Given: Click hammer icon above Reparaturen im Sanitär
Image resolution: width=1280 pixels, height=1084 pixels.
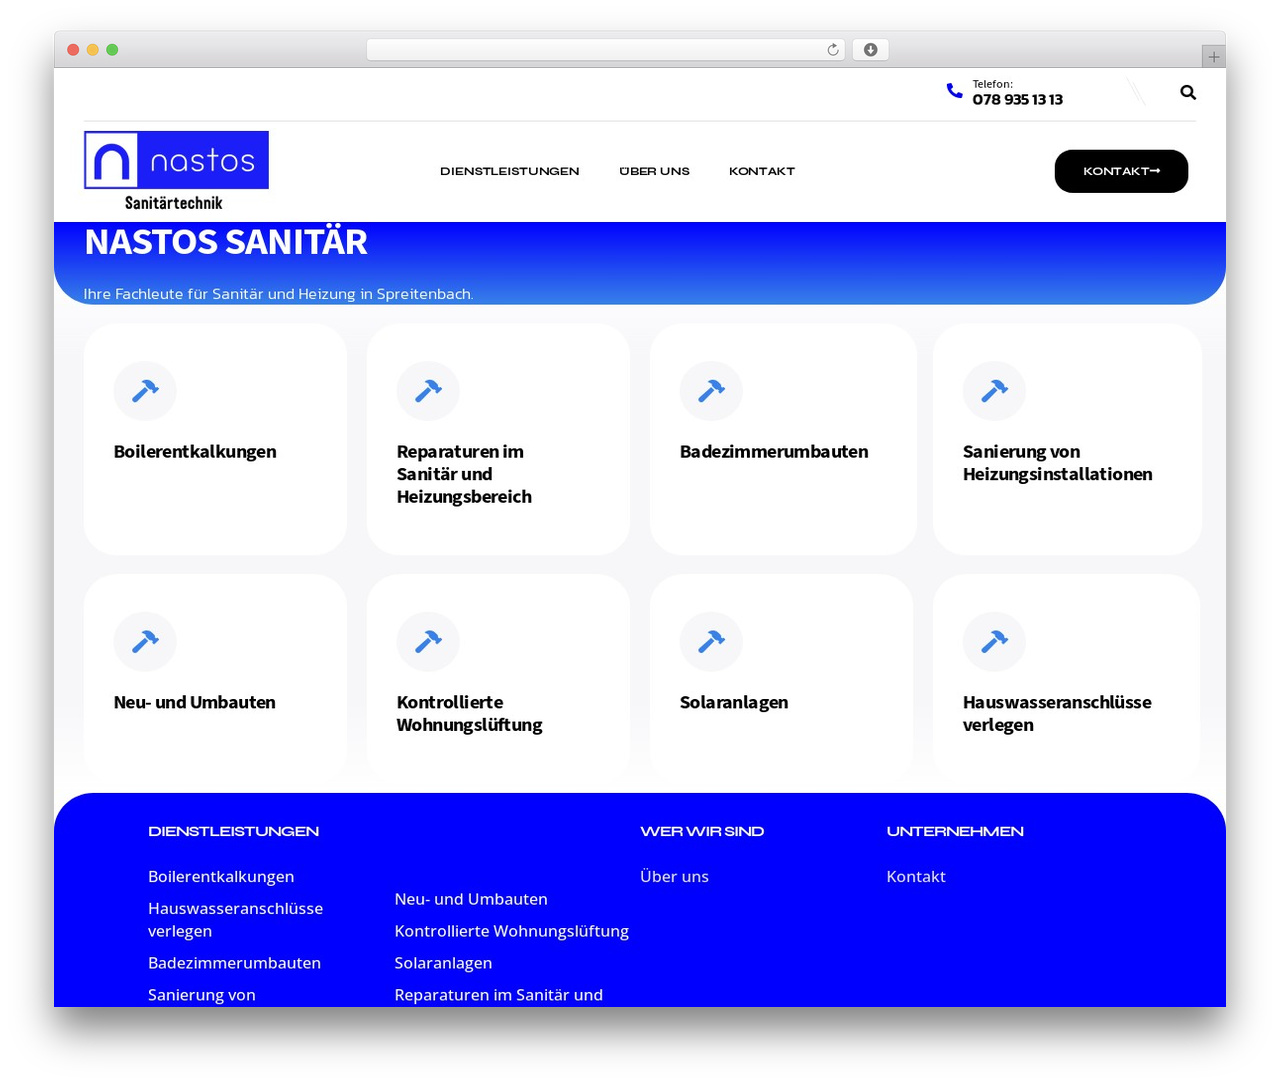Looking at the screenshot, I should tap(428, 390).
